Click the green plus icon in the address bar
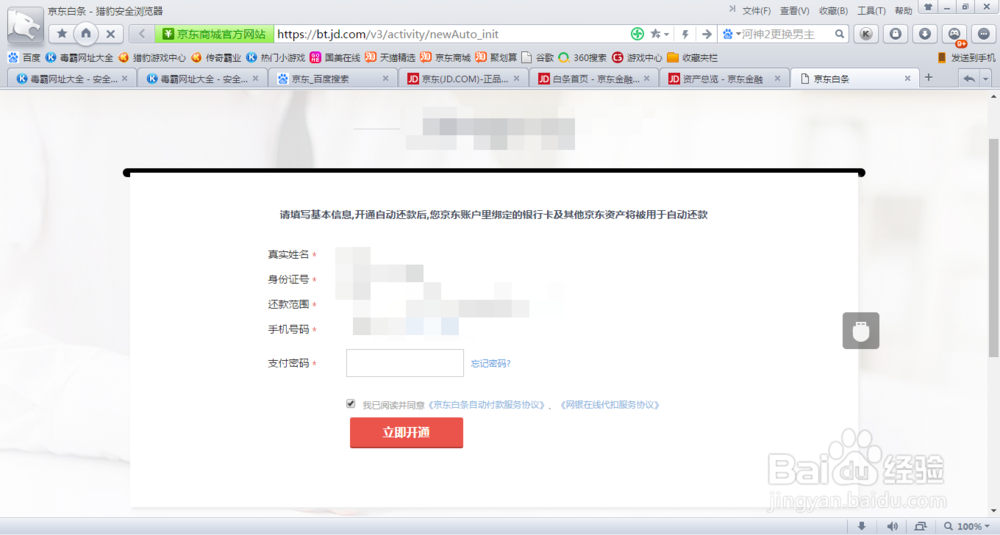This screenshot has height=535, width=1000. point(636,34)
